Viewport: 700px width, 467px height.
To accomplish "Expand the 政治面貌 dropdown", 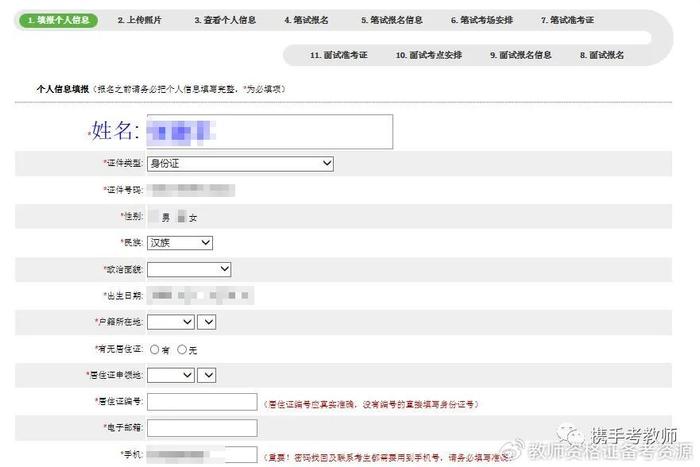I will [x=189, y=269].
